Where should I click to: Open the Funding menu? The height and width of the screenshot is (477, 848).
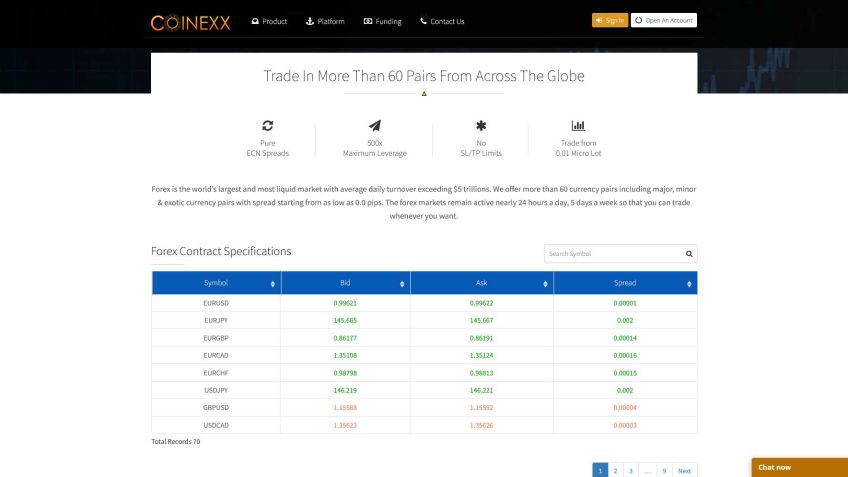pyautogui.click(x=382, y=21)
